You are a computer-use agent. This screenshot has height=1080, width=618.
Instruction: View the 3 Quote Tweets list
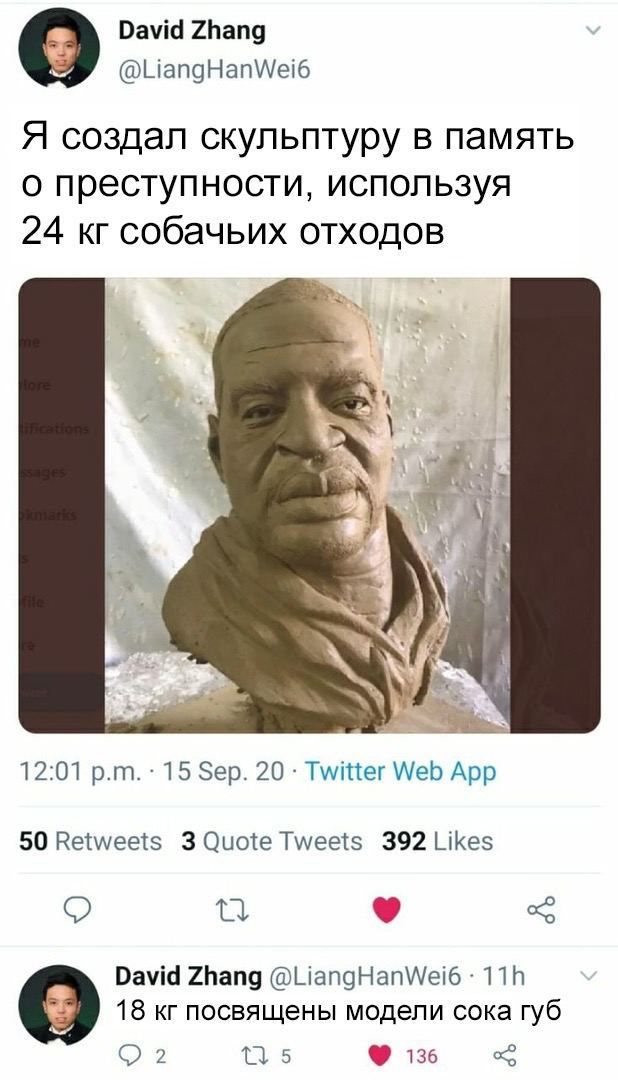271,841
